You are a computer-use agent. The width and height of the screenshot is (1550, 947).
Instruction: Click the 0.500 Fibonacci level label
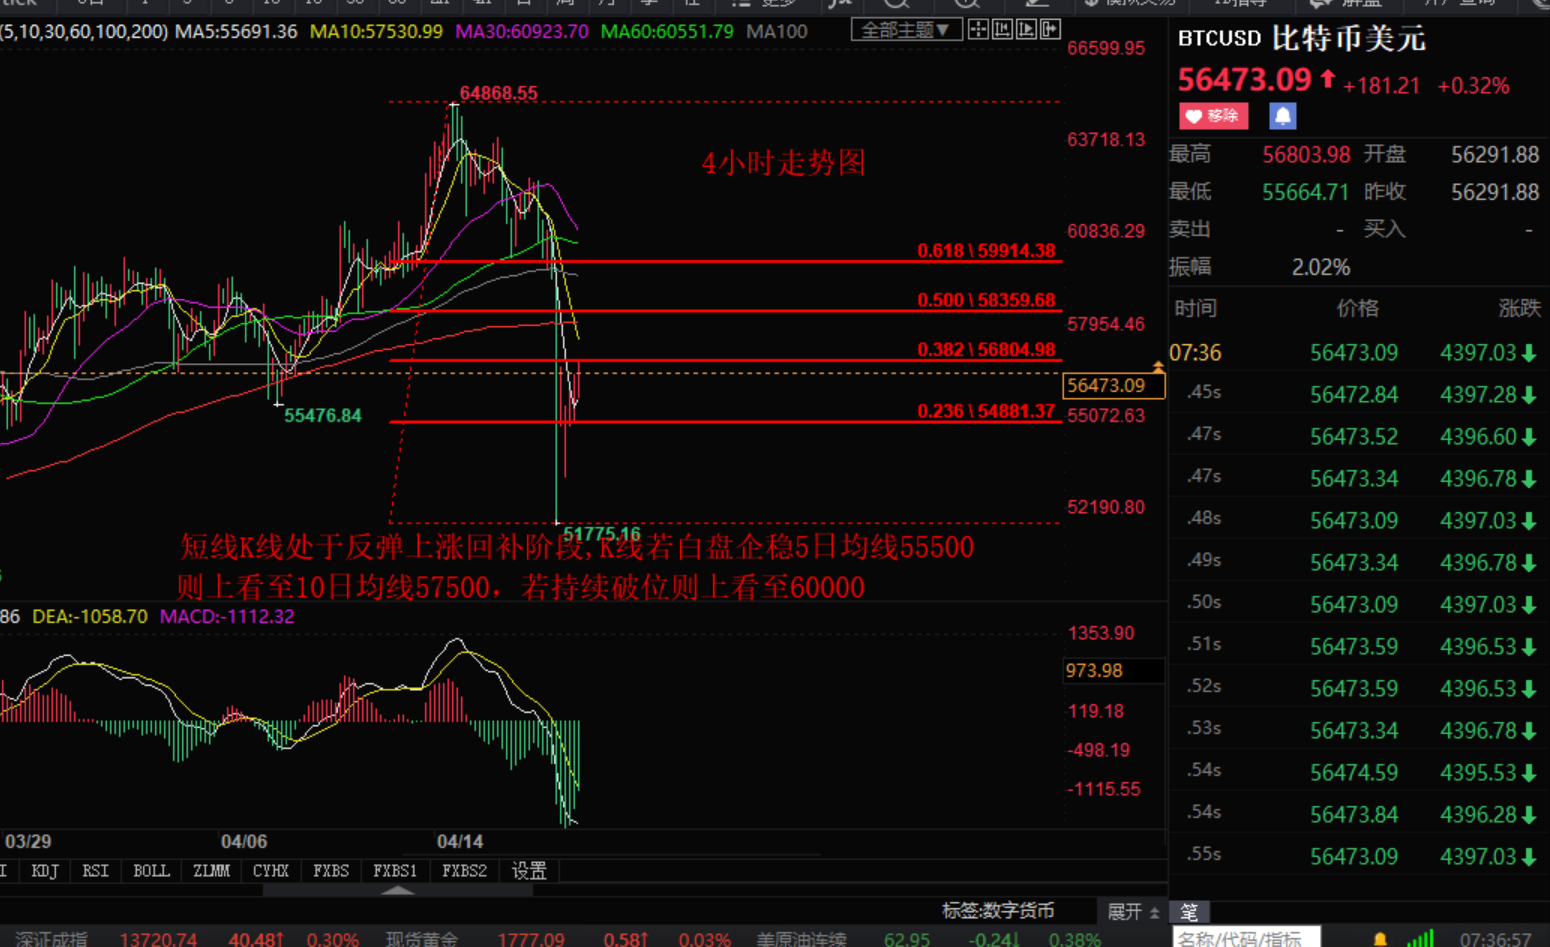(986, 300)
